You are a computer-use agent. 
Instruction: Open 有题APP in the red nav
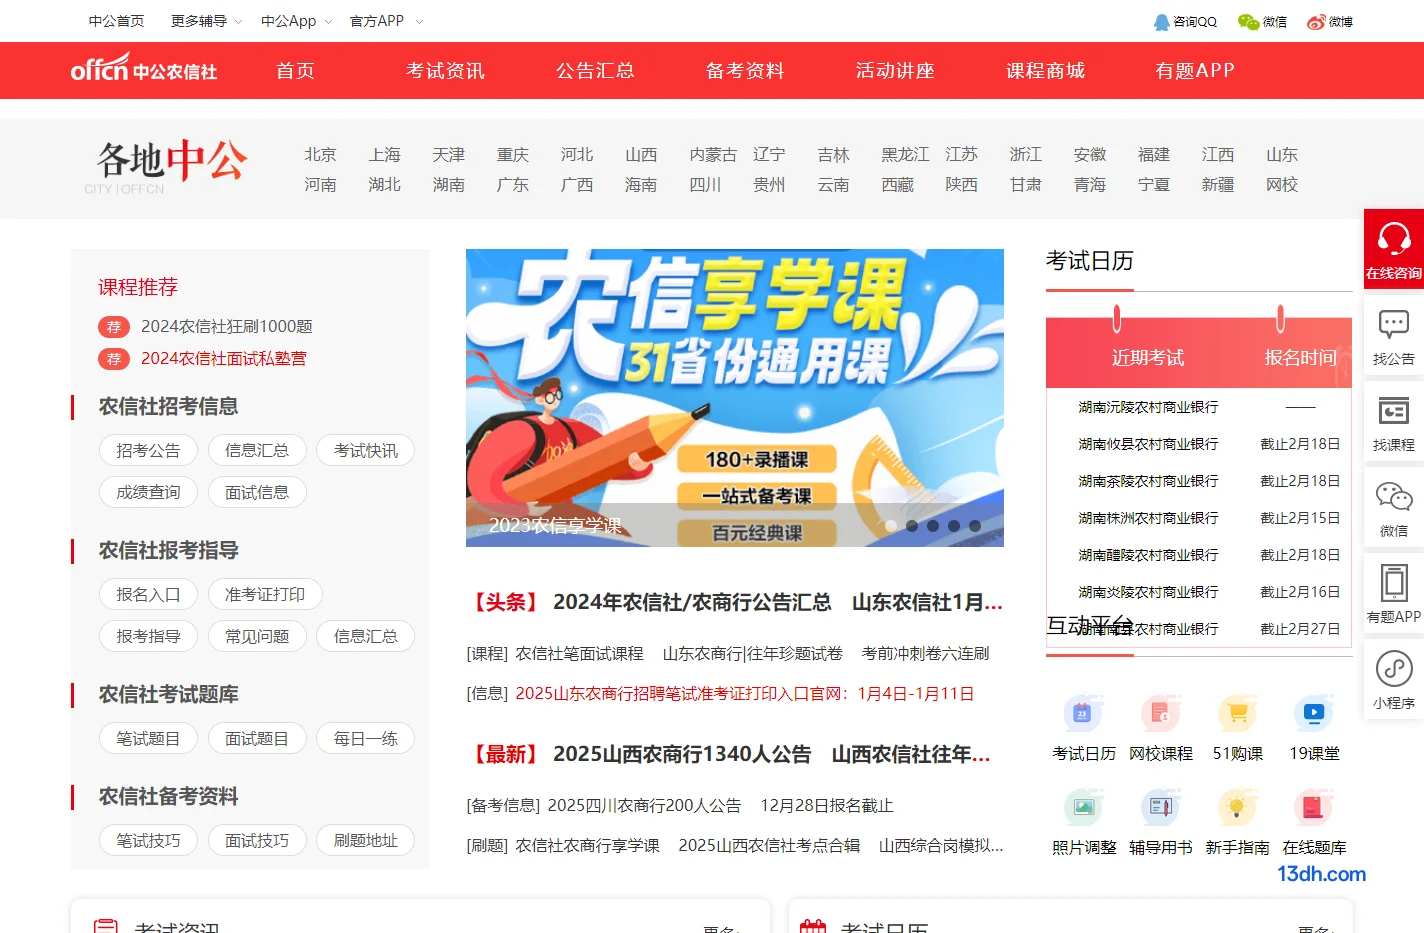pos(1195,70)
